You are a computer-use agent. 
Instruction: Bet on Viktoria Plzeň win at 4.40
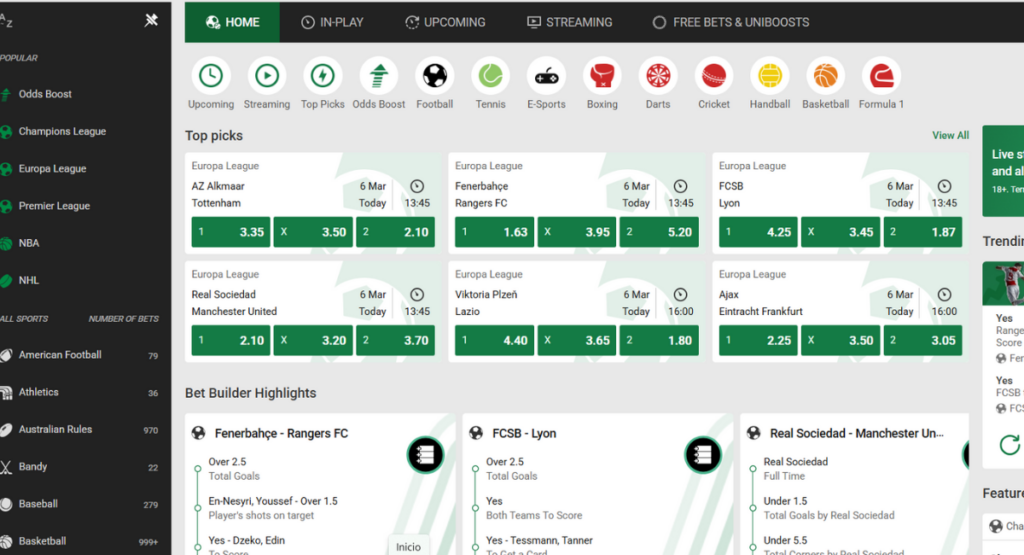(x=494, y=340)
